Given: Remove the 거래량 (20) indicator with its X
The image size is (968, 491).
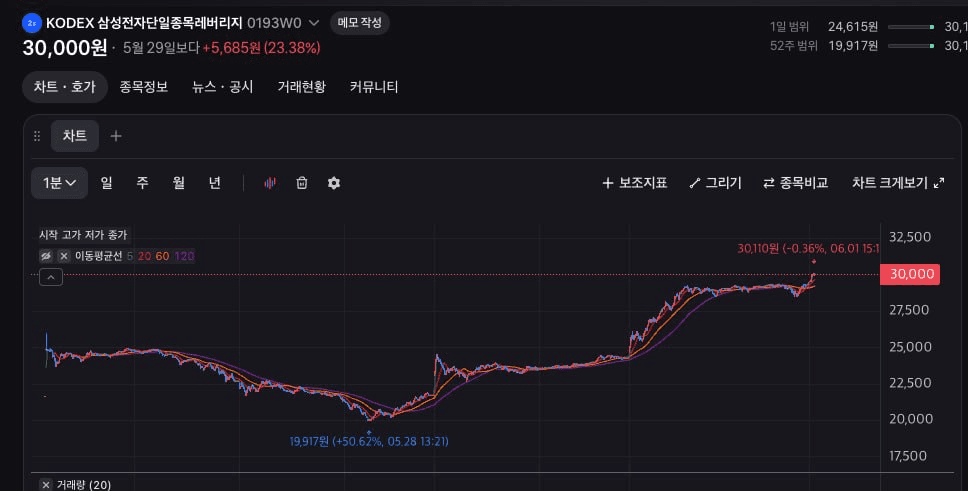Looking at the screenshot, I should pos(46,485).
